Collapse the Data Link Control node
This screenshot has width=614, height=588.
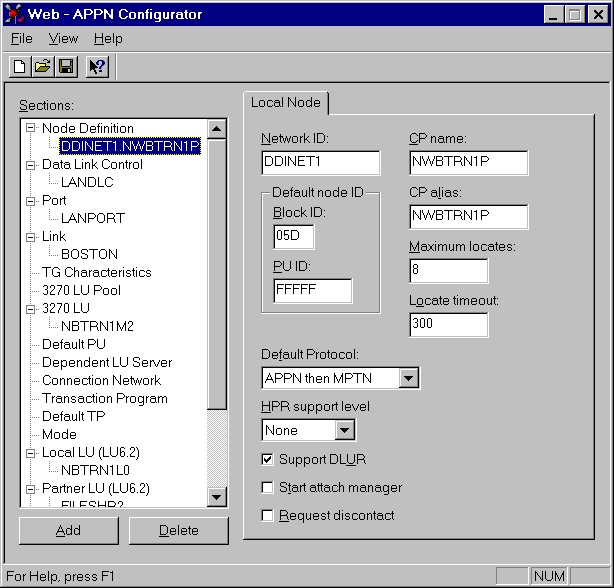31,164
